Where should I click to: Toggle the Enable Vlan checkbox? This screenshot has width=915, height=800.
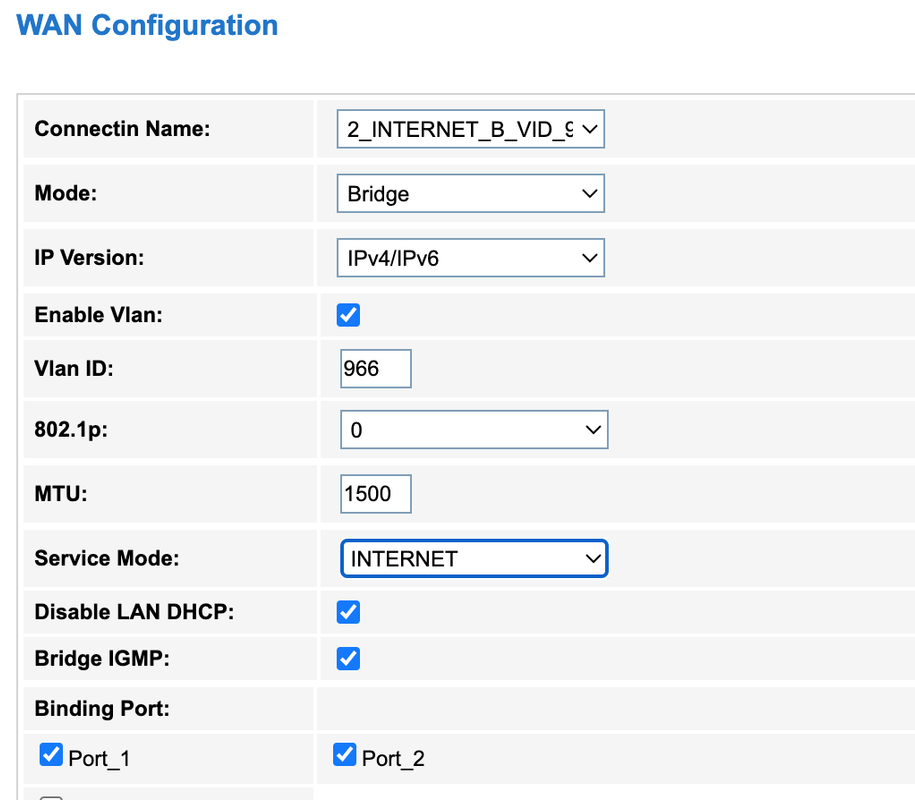(348, 315)
